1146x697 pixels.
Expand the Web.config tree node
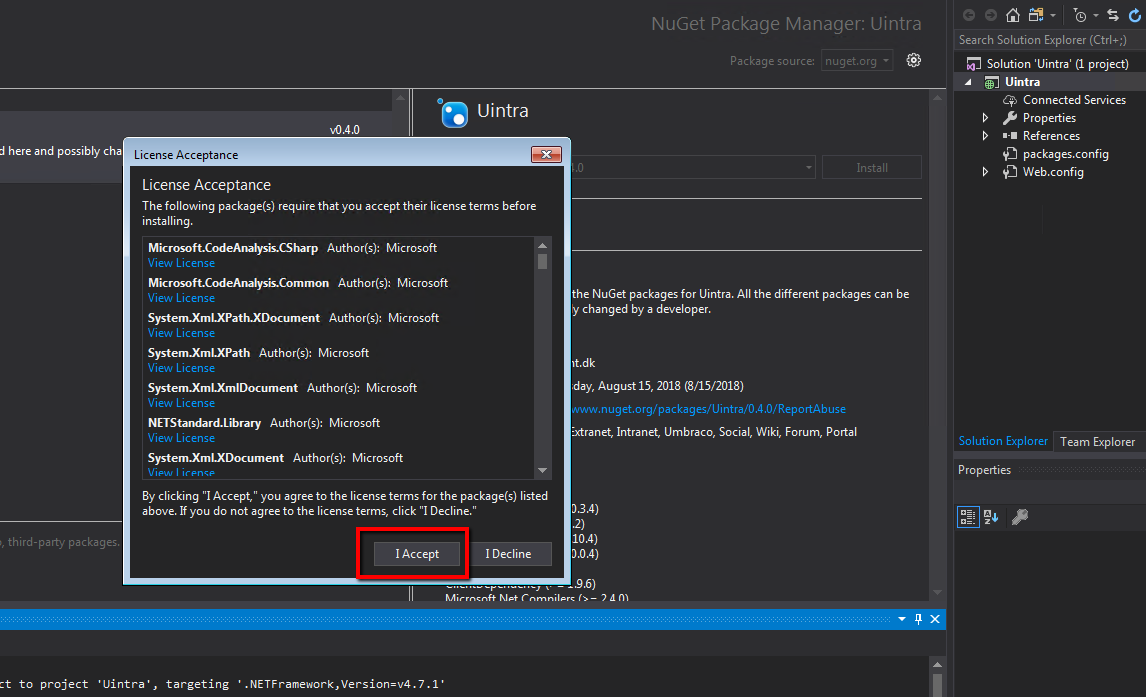click(985, 172)
